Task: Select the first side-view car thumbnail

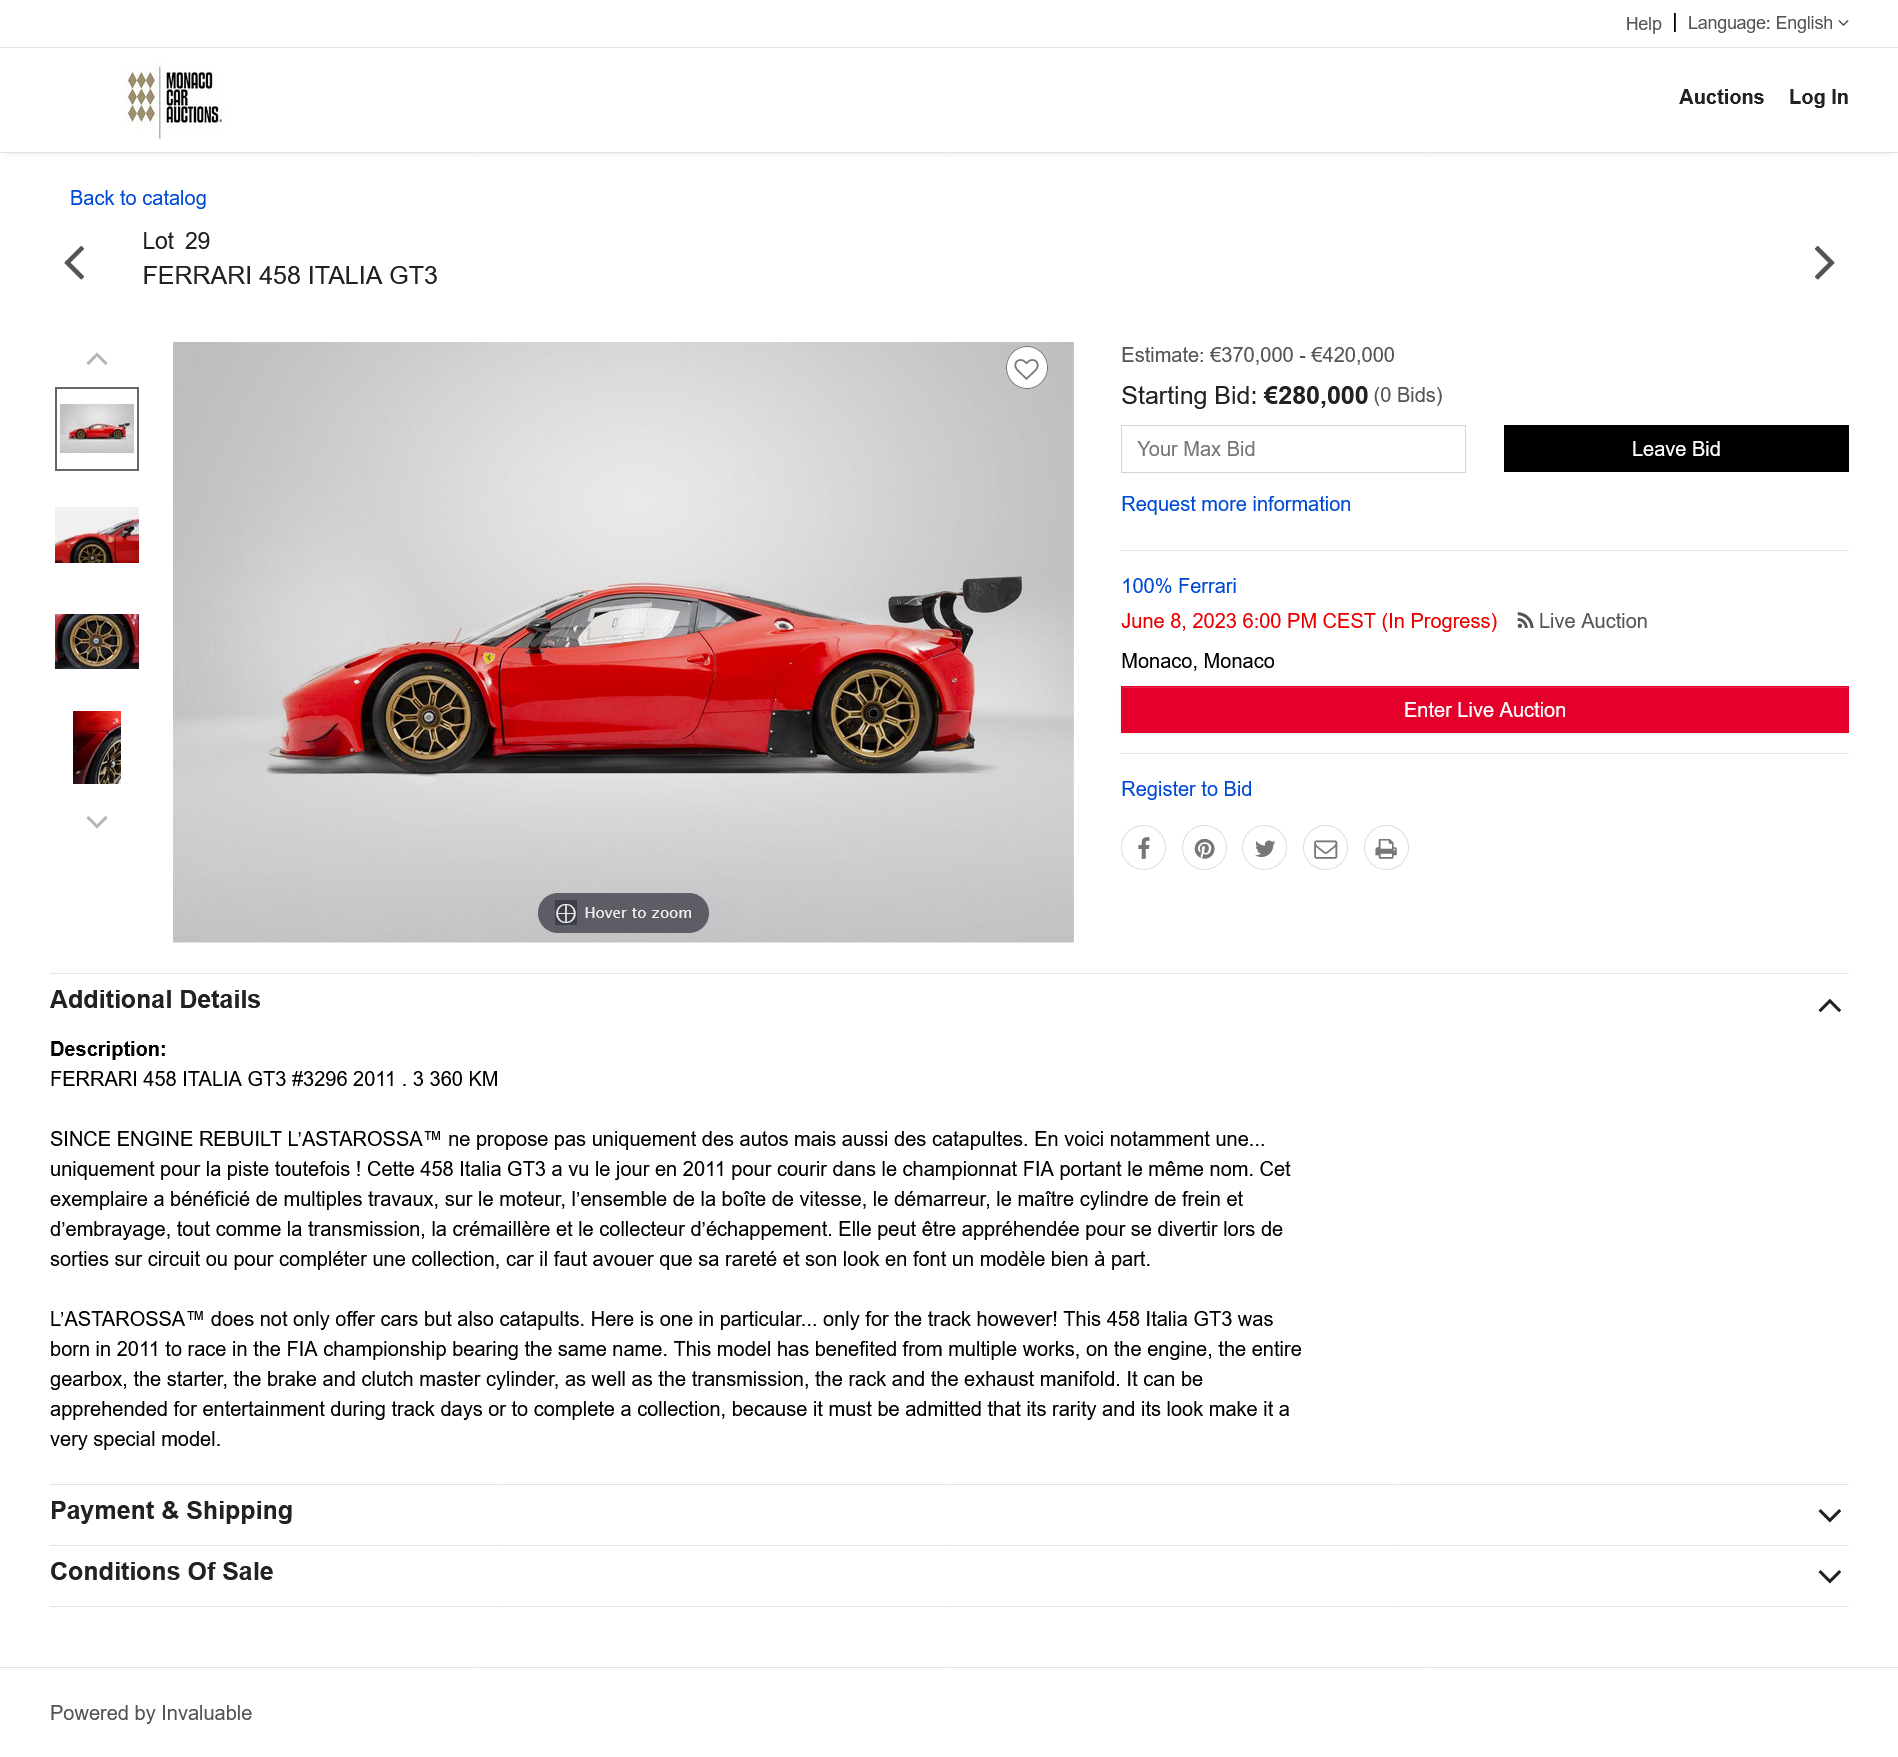Action: [x=97, y=429]
